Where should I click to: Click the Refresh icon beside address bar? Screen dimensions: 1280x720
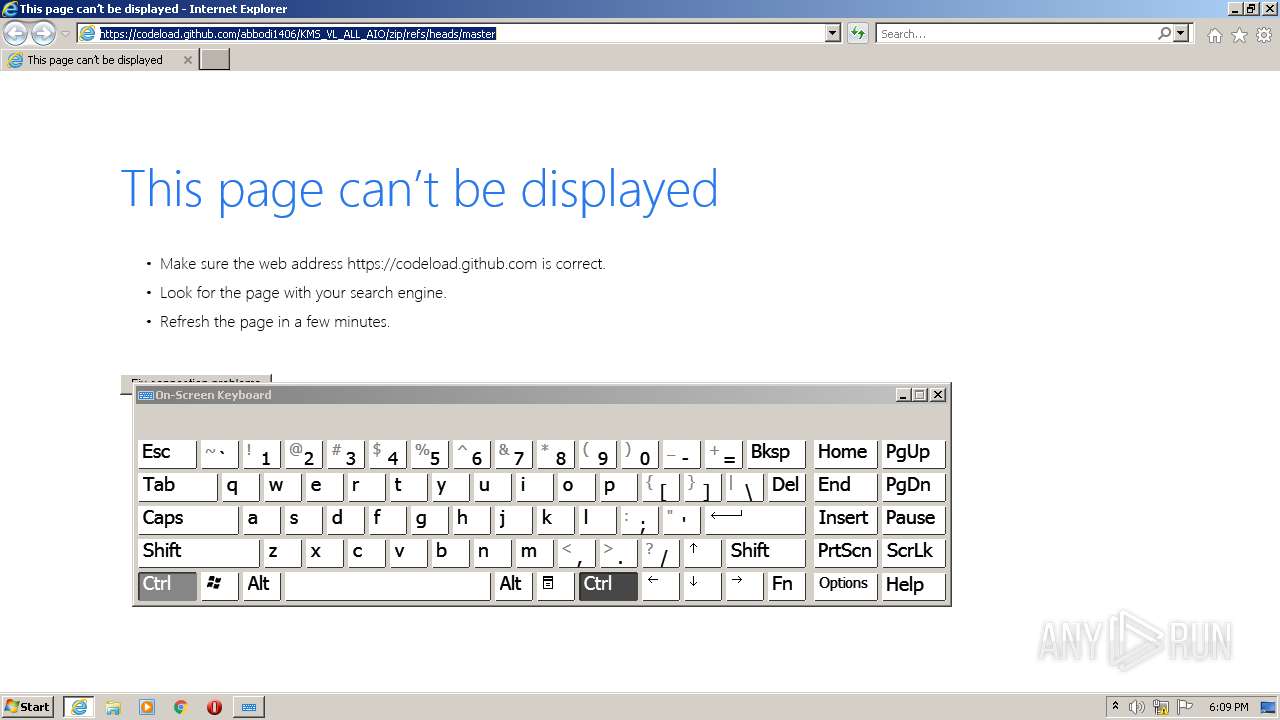pos(857,33)
